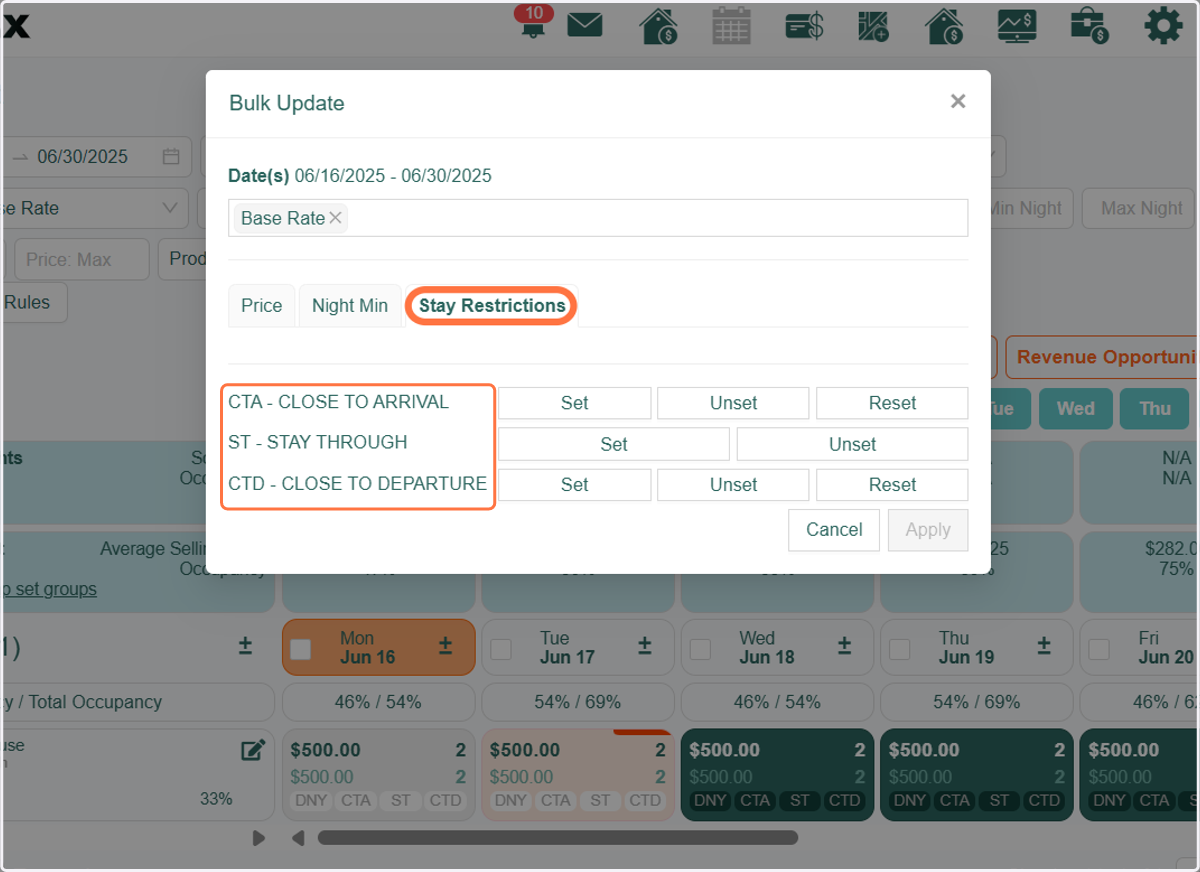Viewport: 1200px width, 872px height.
Task: Open the monitor revenue chart icon
Action: [1017, 25]
